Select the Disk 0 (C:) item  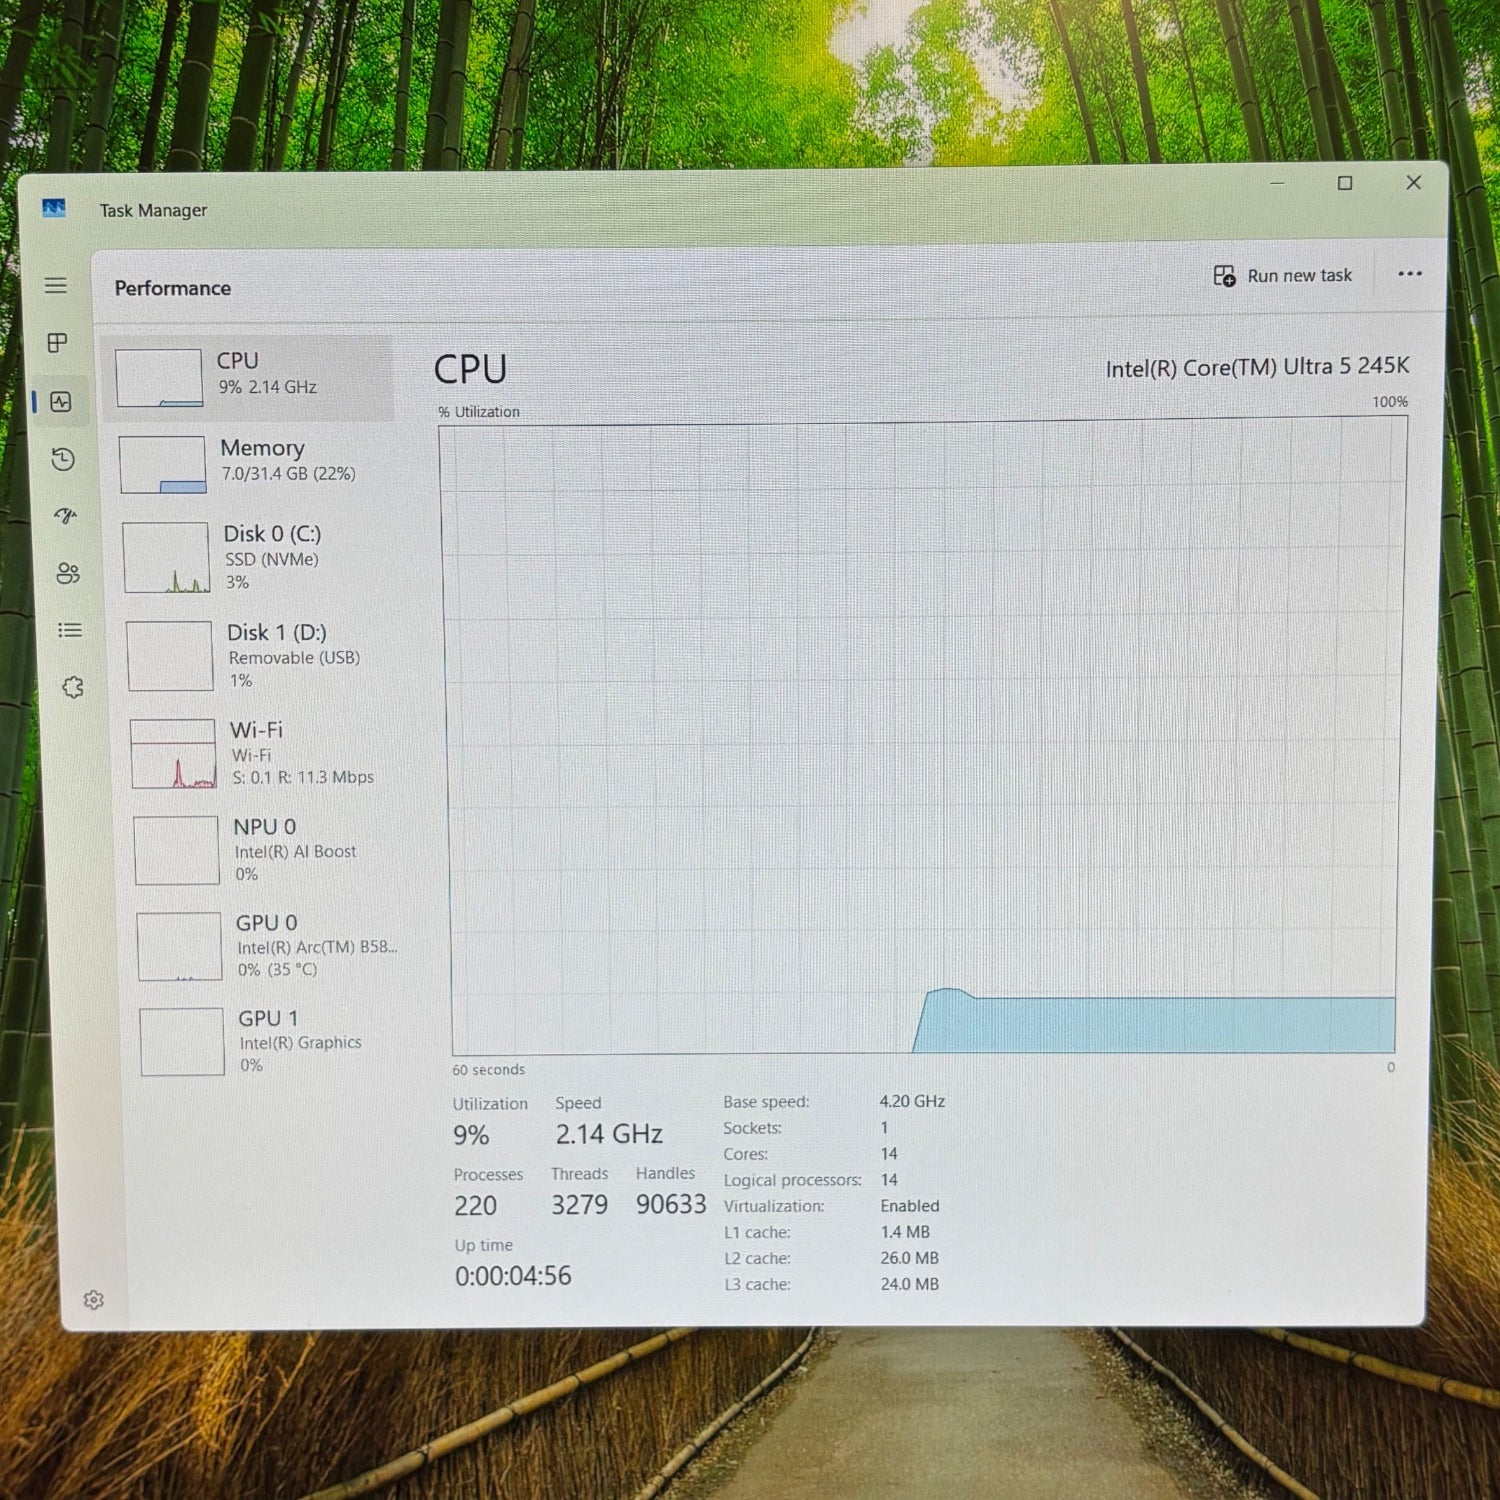[x=253, y=557]
